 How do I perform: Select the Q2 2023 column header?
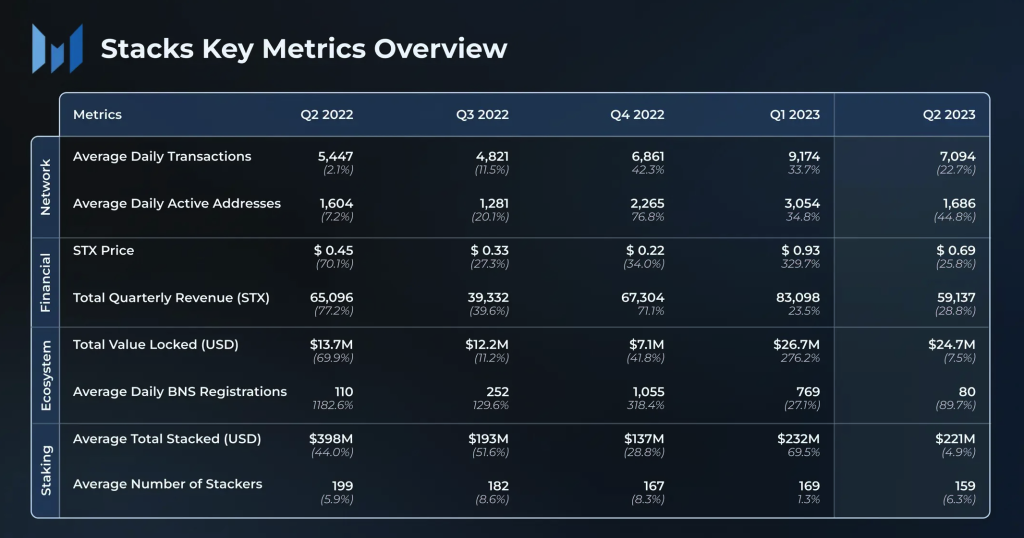pos(949,114)
